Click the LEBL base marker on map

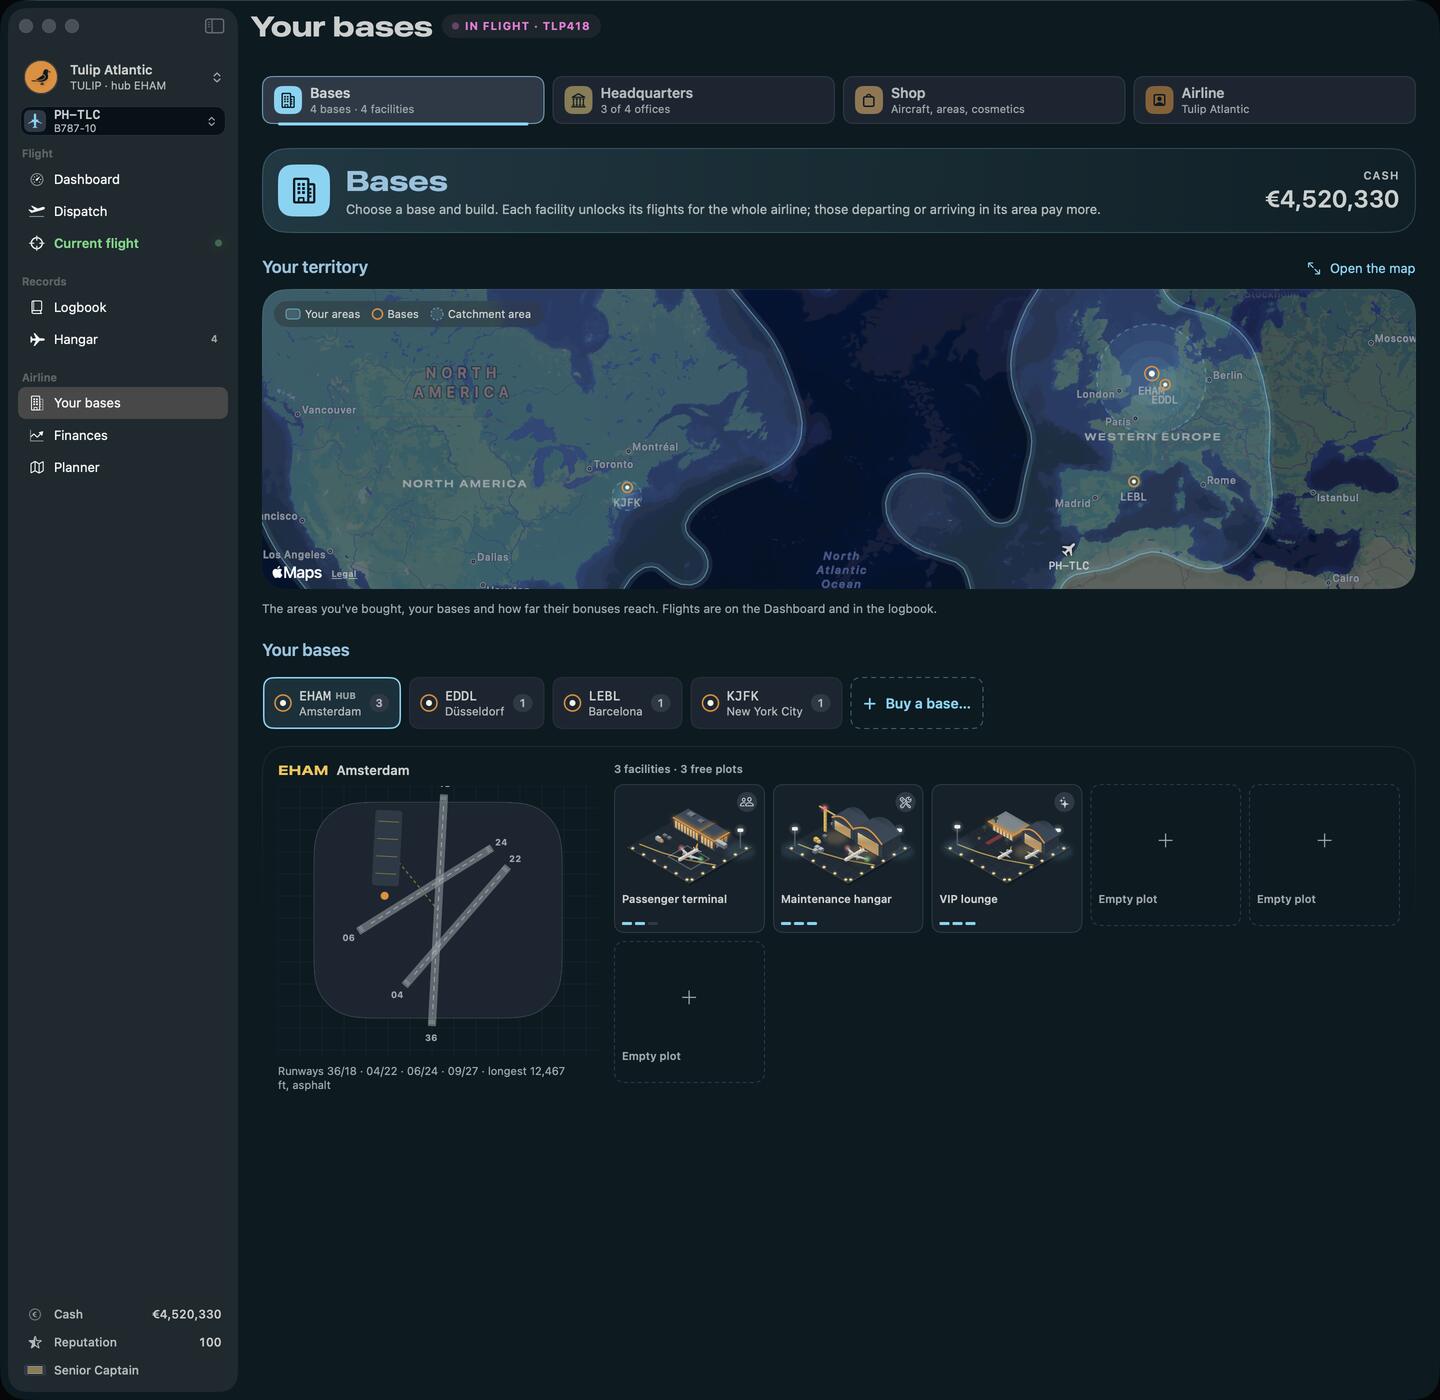(1133, 482)
